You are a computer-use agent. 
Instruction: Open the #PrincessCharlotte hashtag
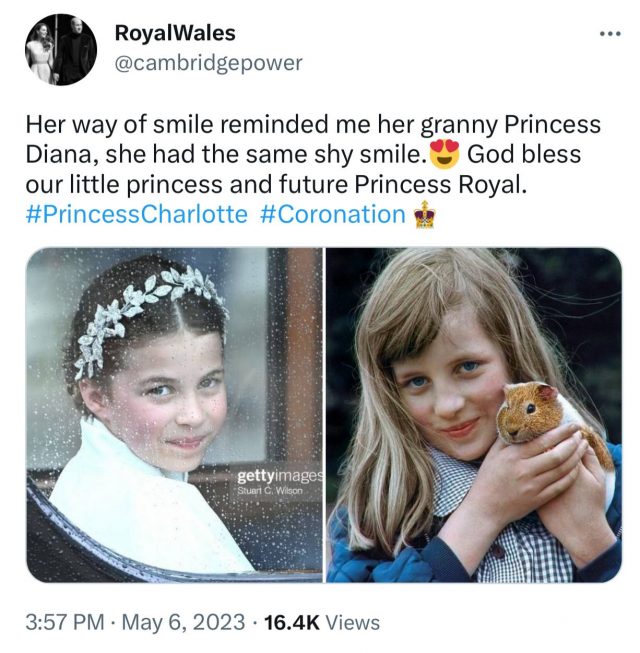(137, 215)
